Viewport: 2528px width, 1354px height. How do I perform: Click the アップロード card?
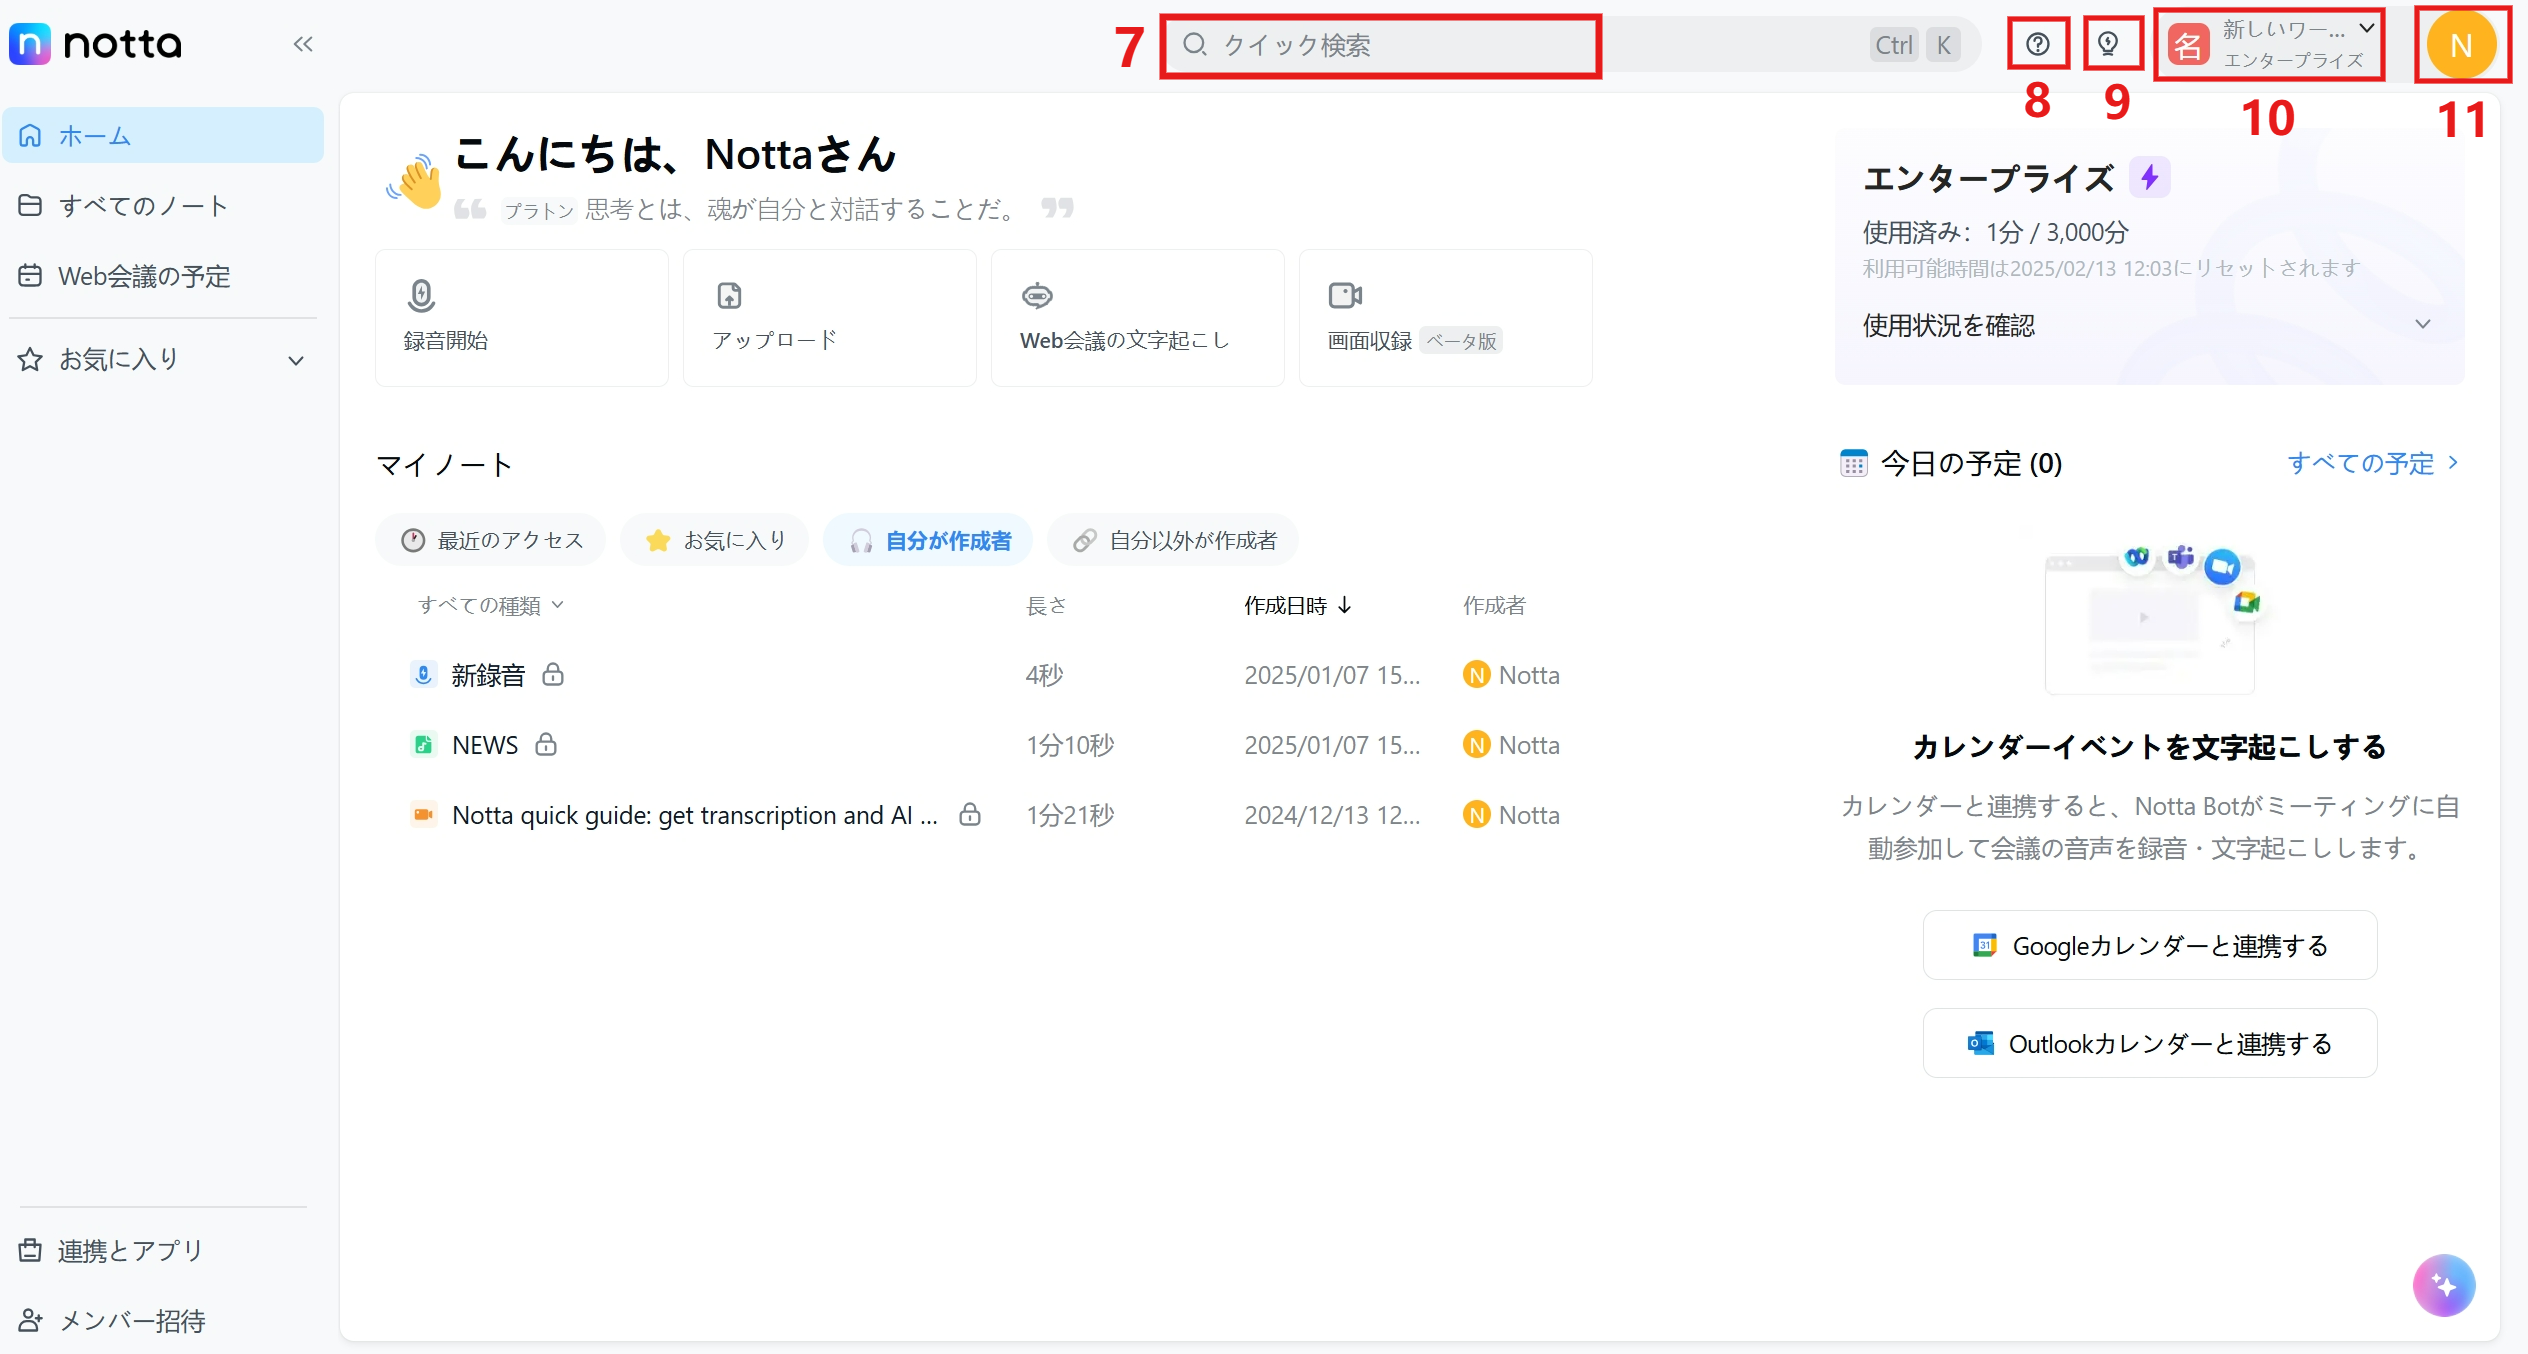tap(830, 318)
